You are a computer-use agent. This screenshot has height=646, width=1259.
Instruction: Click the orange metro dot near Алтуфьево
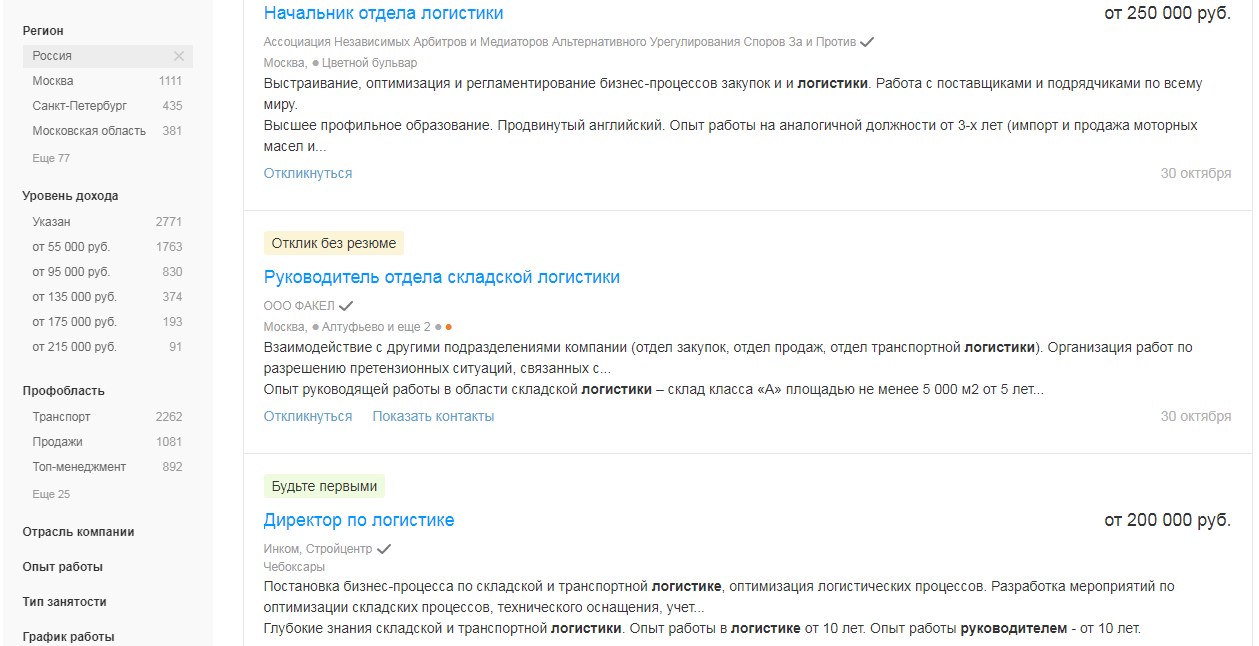[x=449, y=327]
